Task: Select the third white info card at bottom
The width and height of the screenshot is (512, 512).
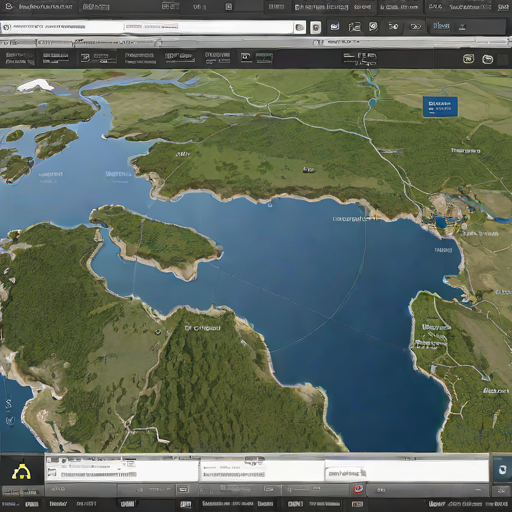Action: (407, 471)
